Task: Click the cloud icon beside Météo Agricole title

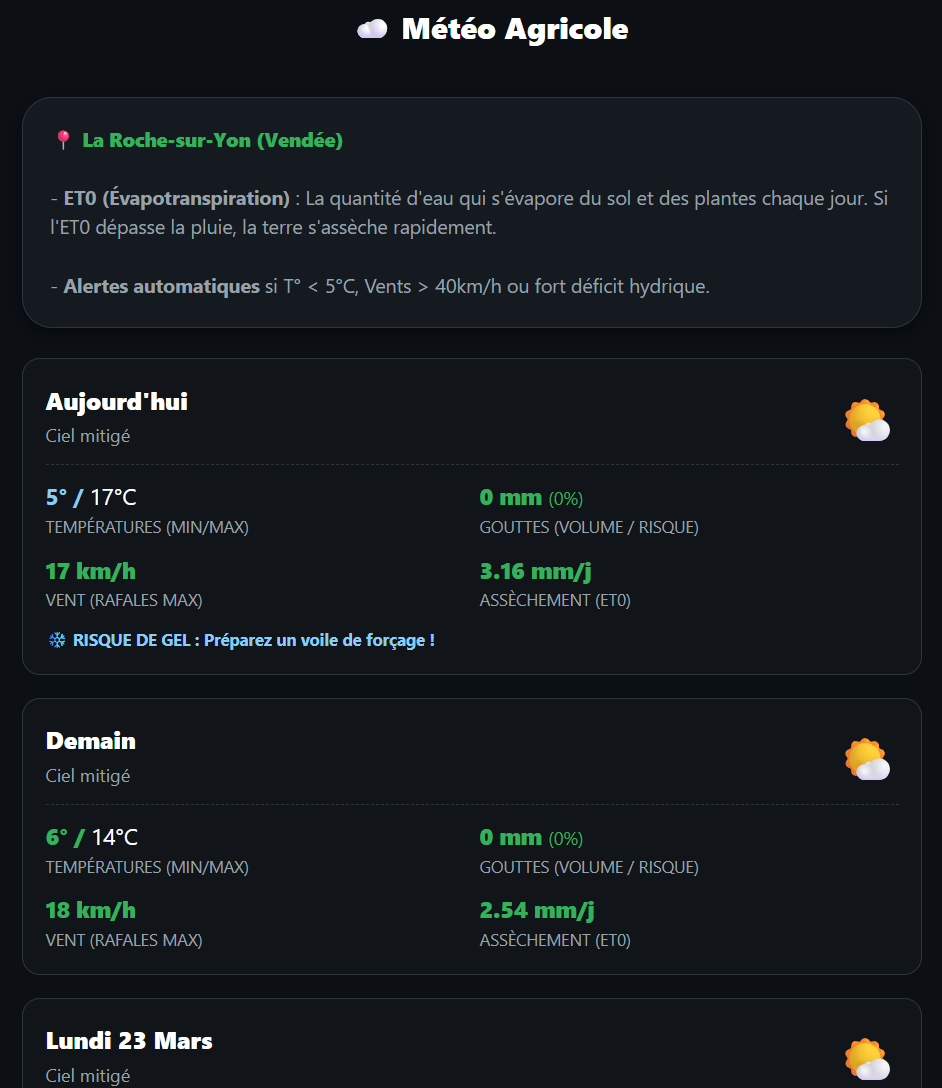Action: coord(371,30)
